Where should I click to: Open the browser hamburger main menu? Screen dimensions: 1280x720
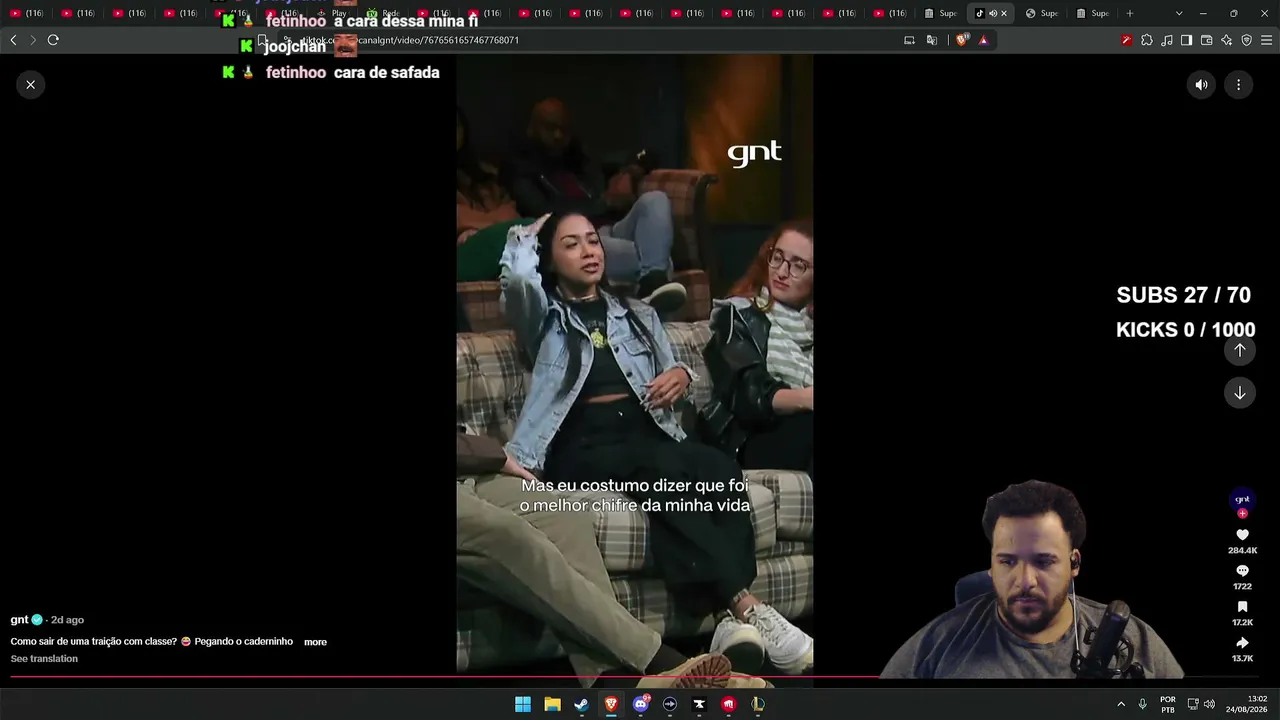point(1266,40)
